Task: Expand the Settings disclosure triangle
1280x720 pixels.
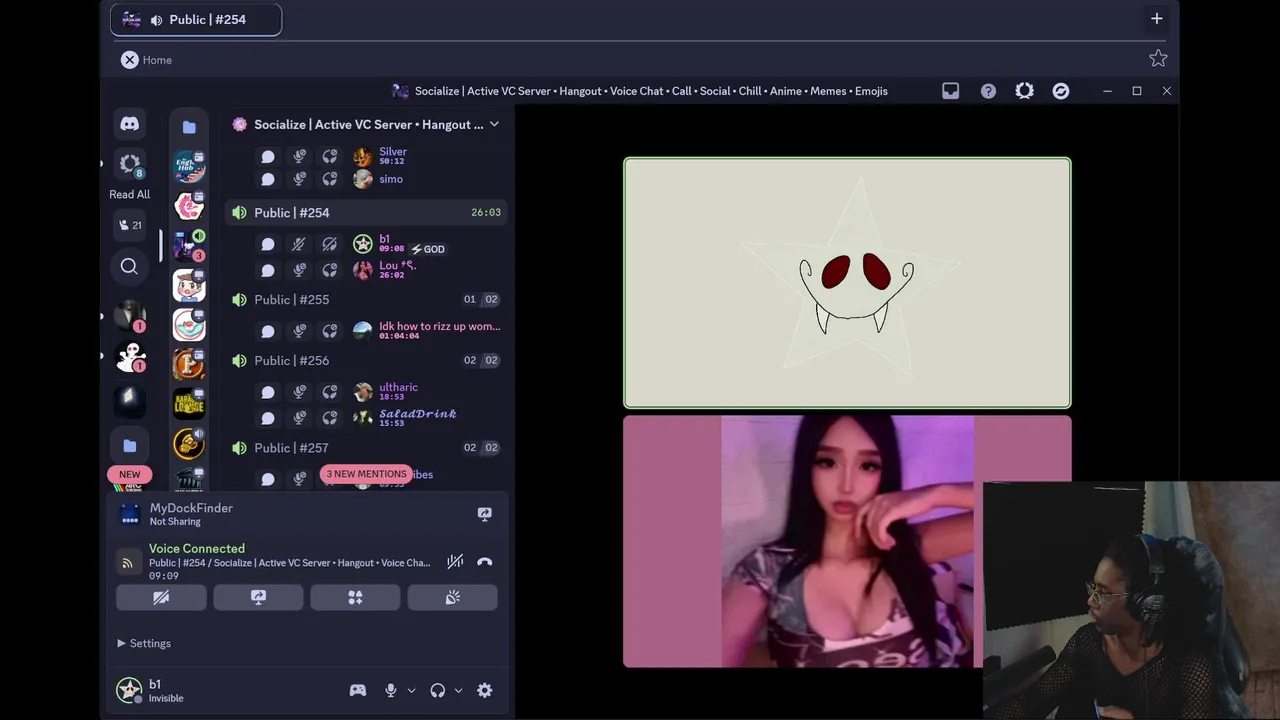Action: tap(121, 643)
